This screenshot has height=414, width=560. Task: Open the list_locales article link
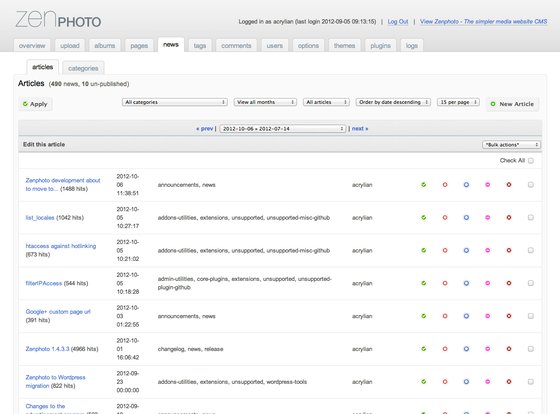(x=40, y=218)
